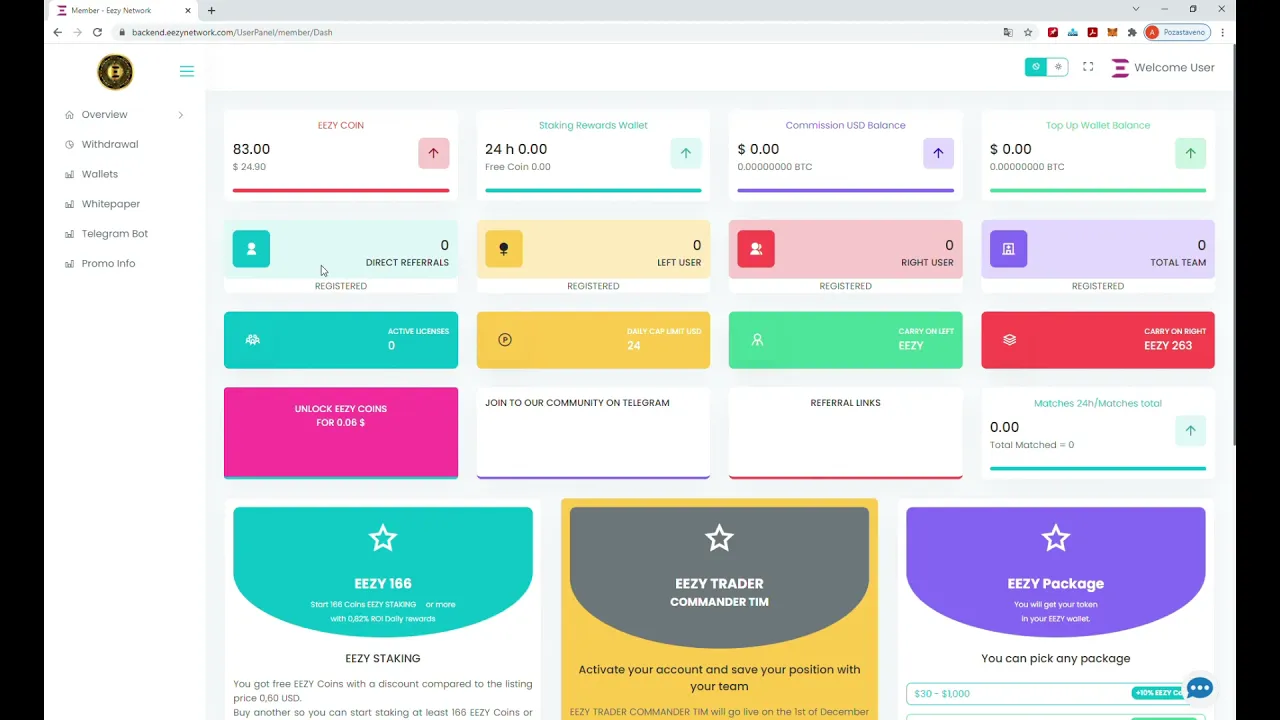Click the Referral Links card
Viewport: 1280px width, 720px height.
pos(845,432)
